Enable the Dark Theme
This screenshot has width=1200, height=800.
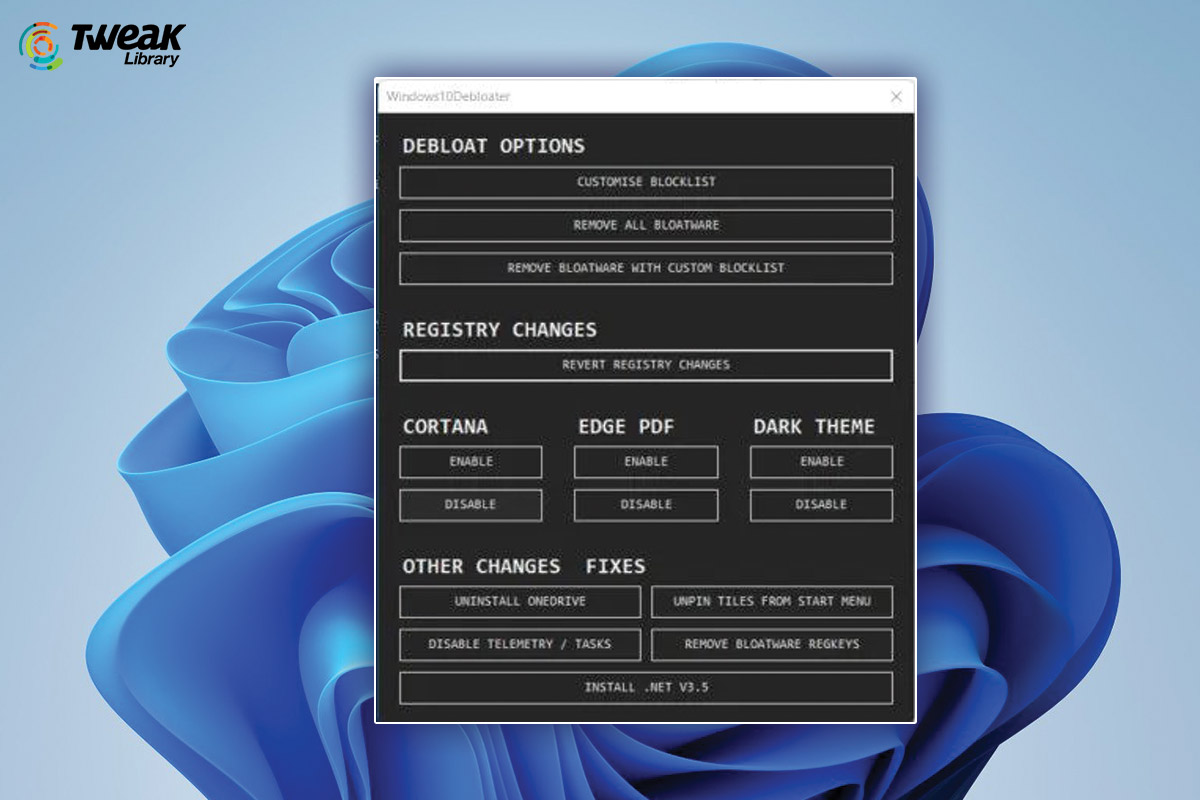pyautogui.click(x=820, y=461)
